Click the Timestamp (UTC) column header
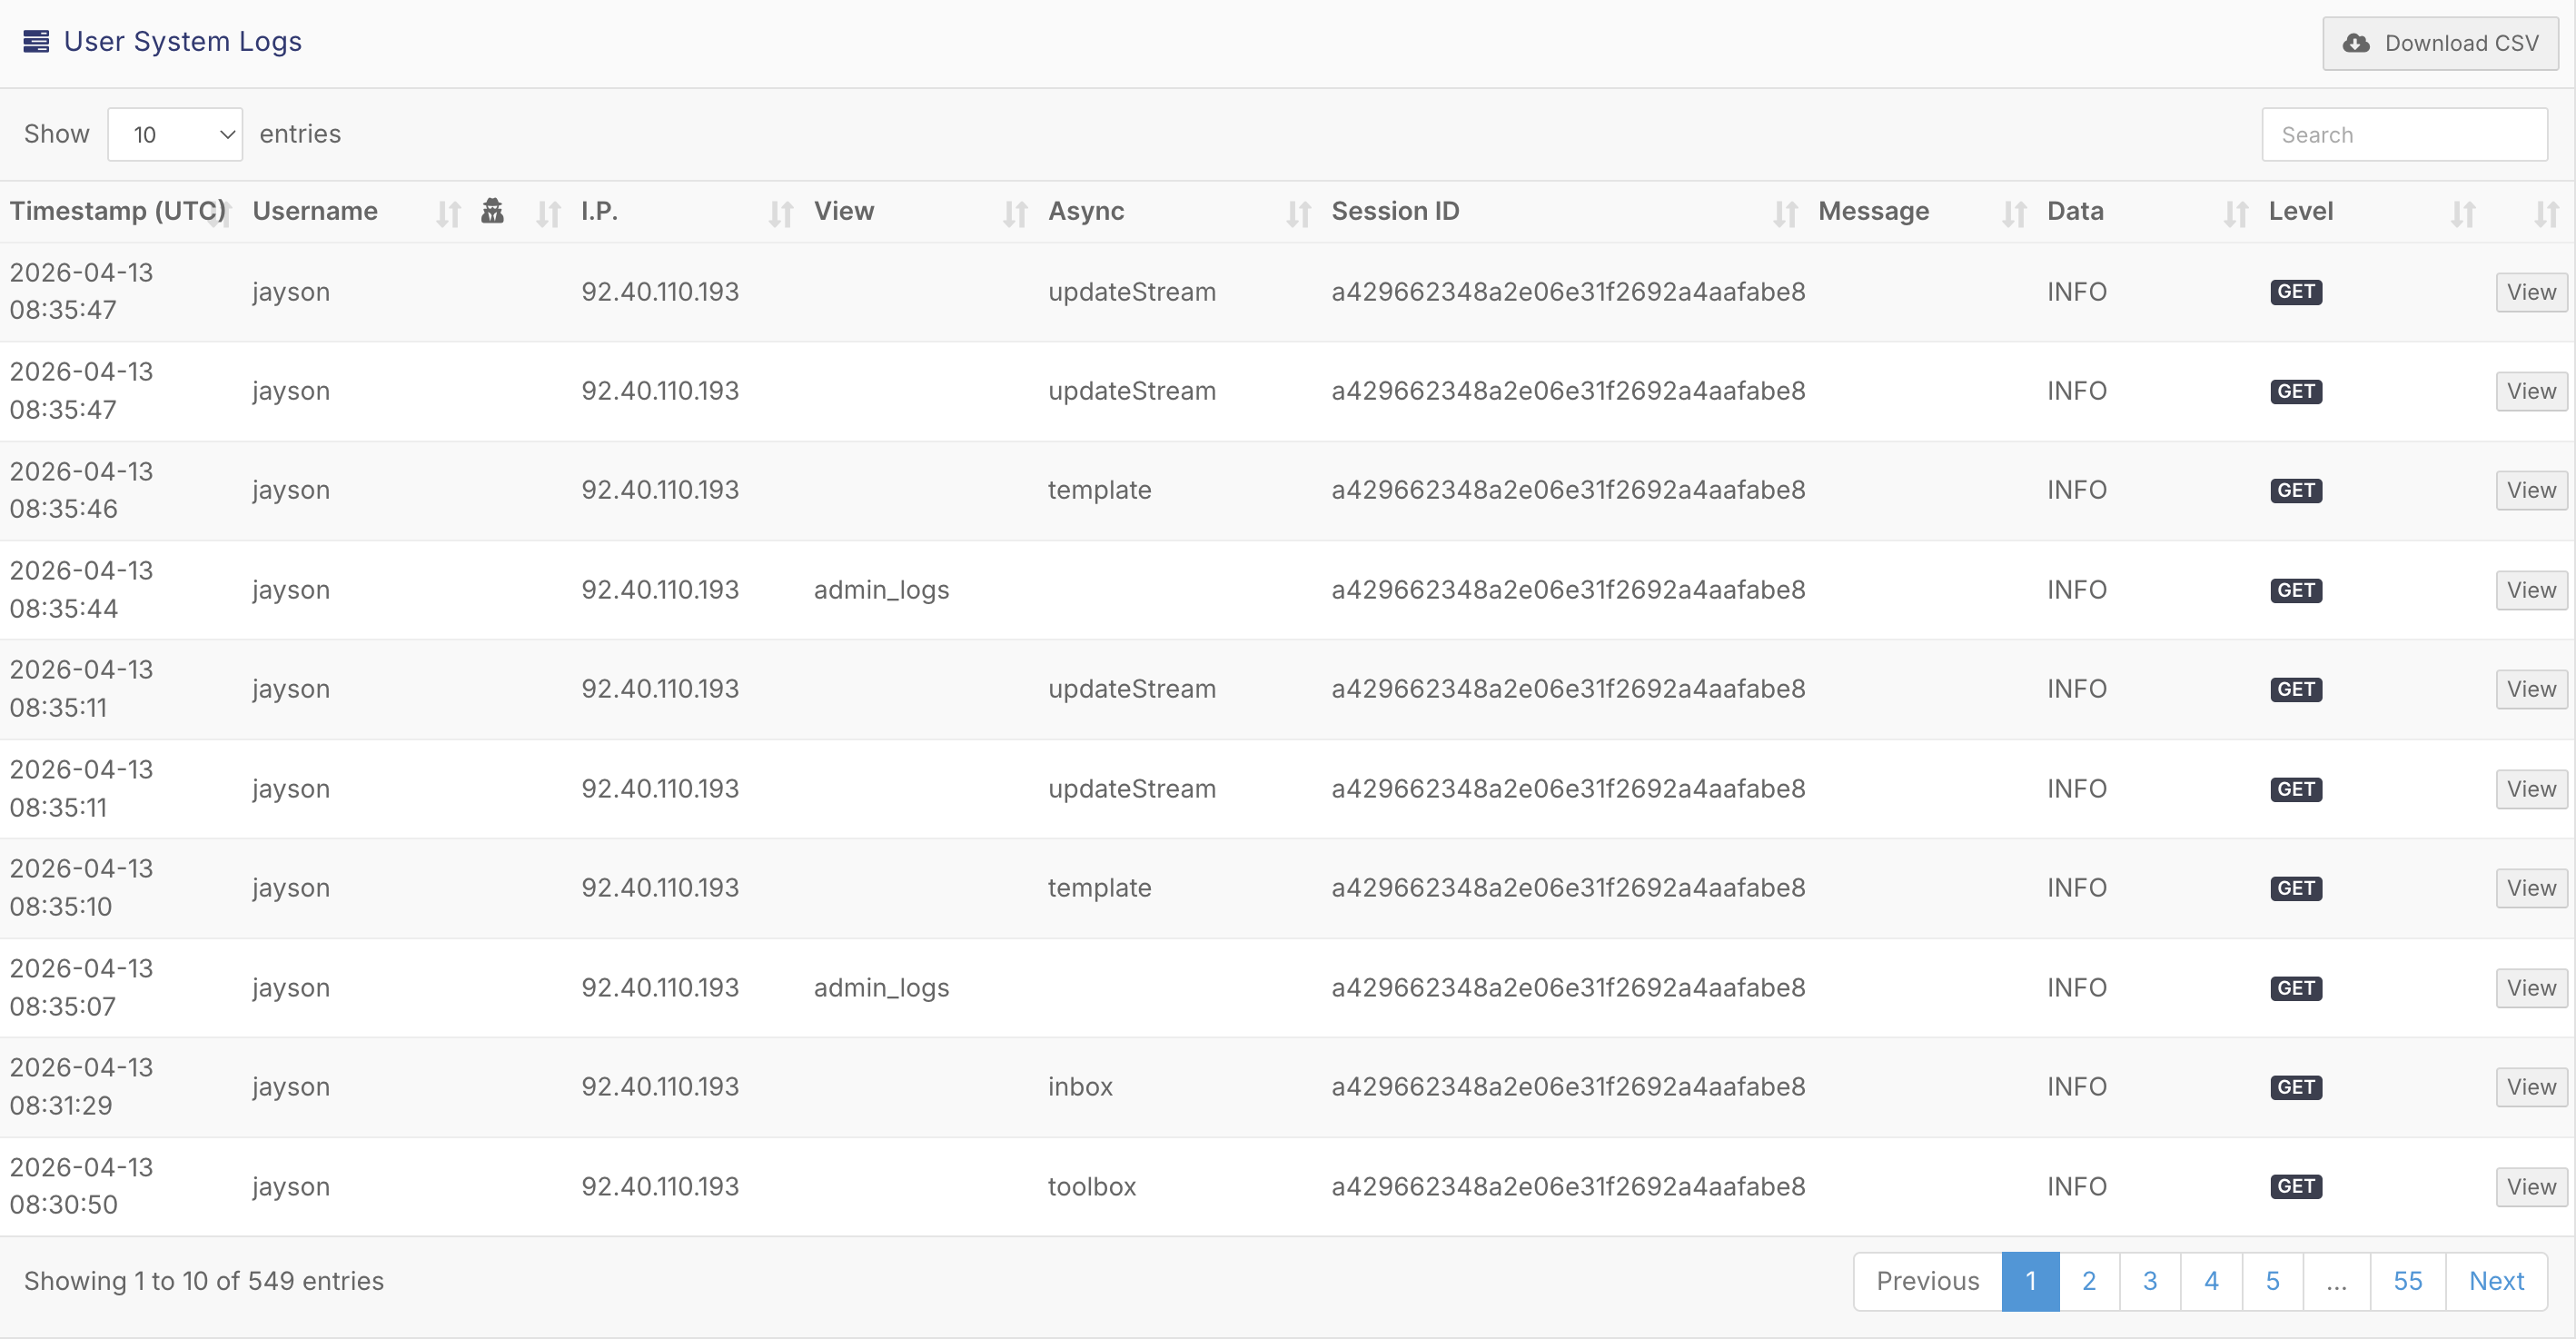The image size is (2576, 1339). 118,211
